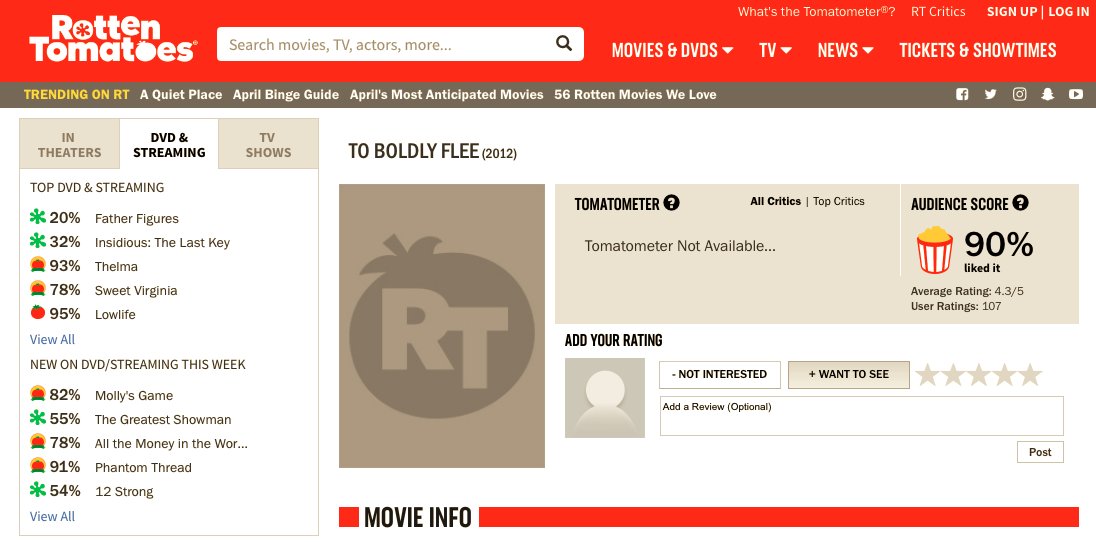Select the Top Critics filter
1096x542 pixels.
839,201
